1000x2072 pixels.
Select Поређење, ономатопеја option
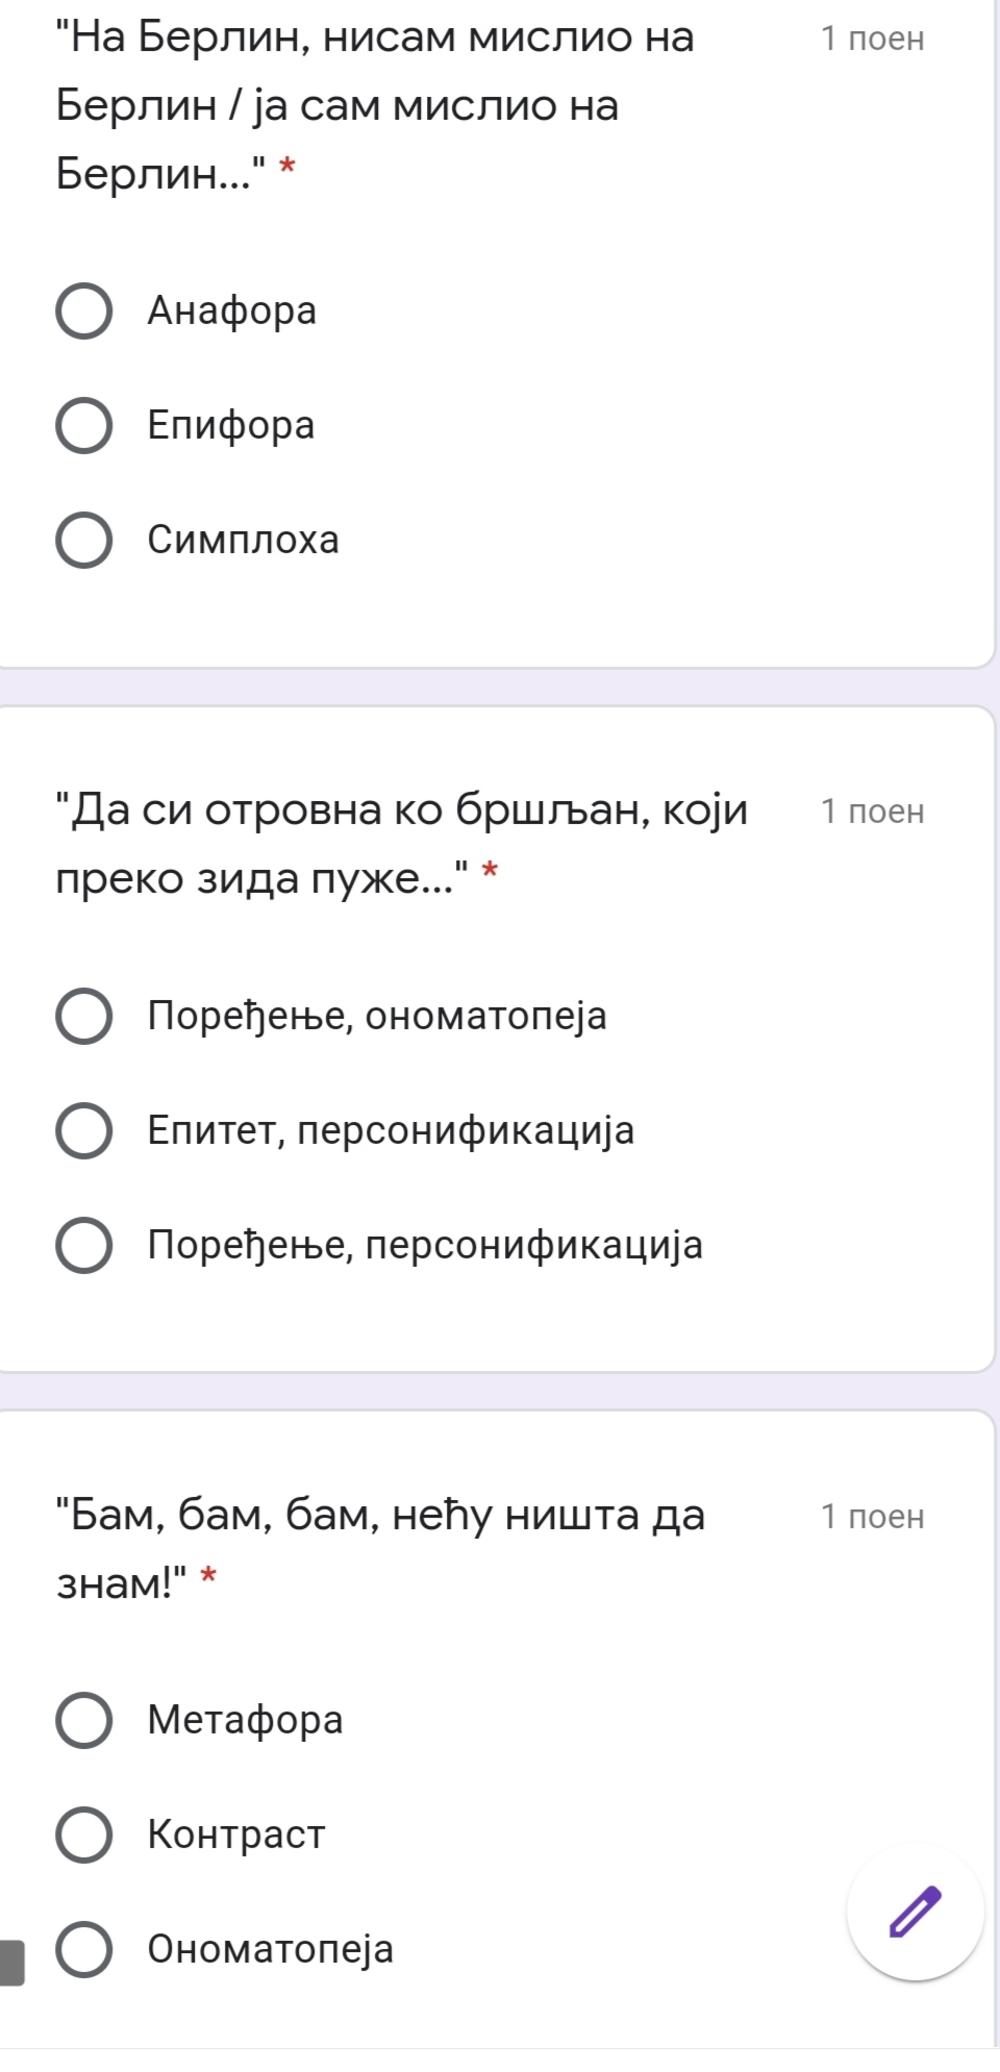coord(84,1017)
